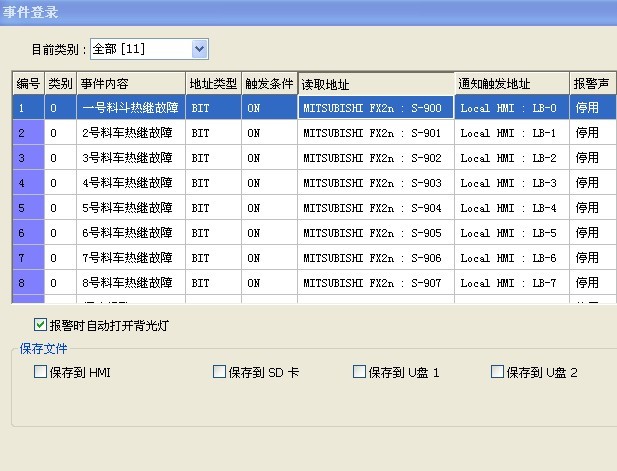The height and width of the screenshot is (471, 617).
Task: Click Local HMI : LB-5 cell
Action: (510, 233)
